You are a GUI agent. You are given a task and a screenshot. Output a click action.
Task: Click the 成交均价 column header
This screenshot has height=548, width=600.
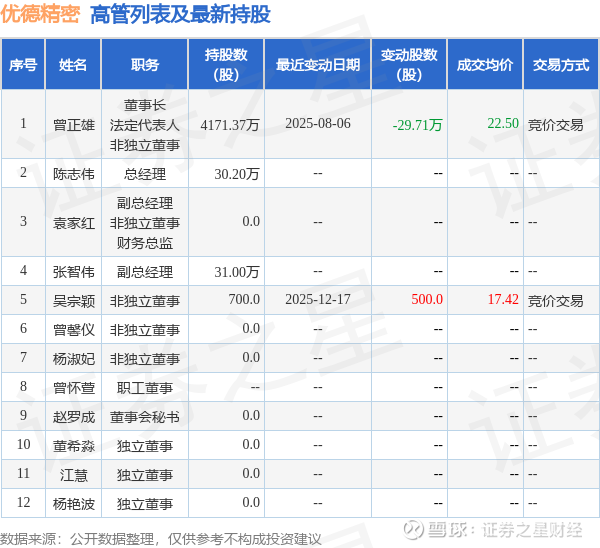[485, 64]
